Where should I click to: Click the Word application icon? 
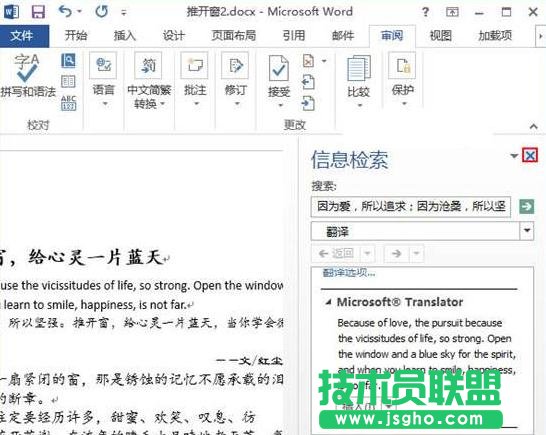(x=11, y=12)
